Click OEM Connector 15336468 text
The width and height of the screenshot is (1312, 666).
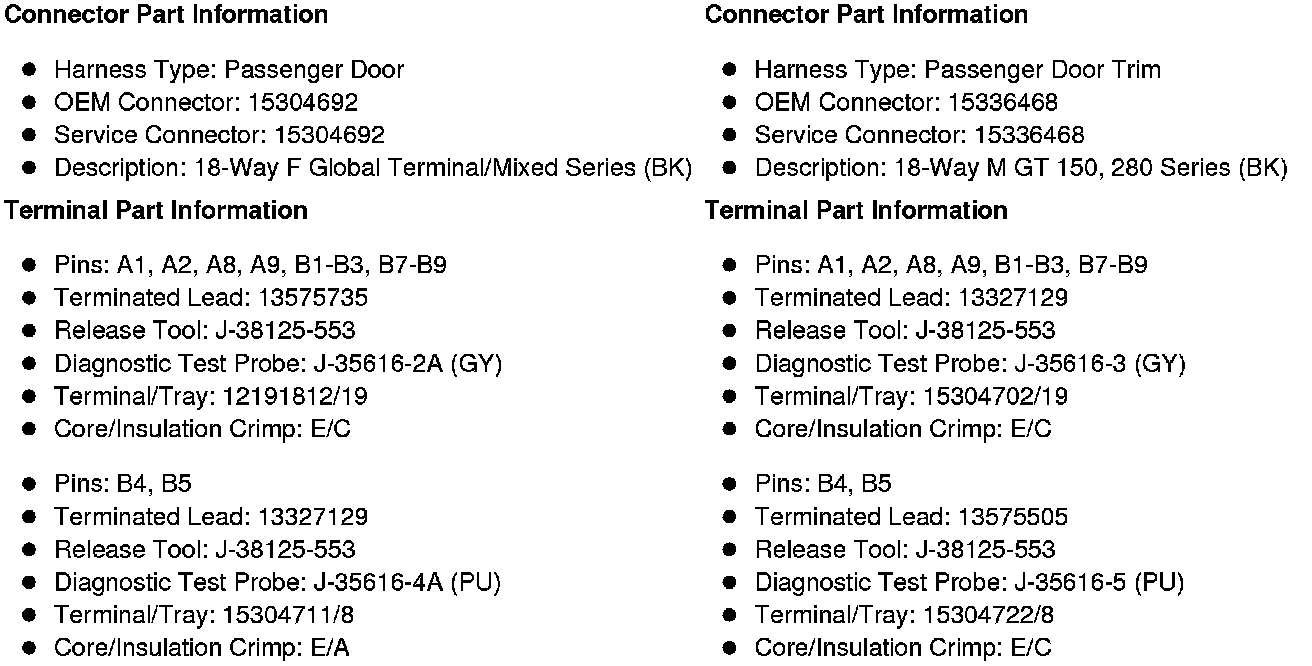point(905,103)
